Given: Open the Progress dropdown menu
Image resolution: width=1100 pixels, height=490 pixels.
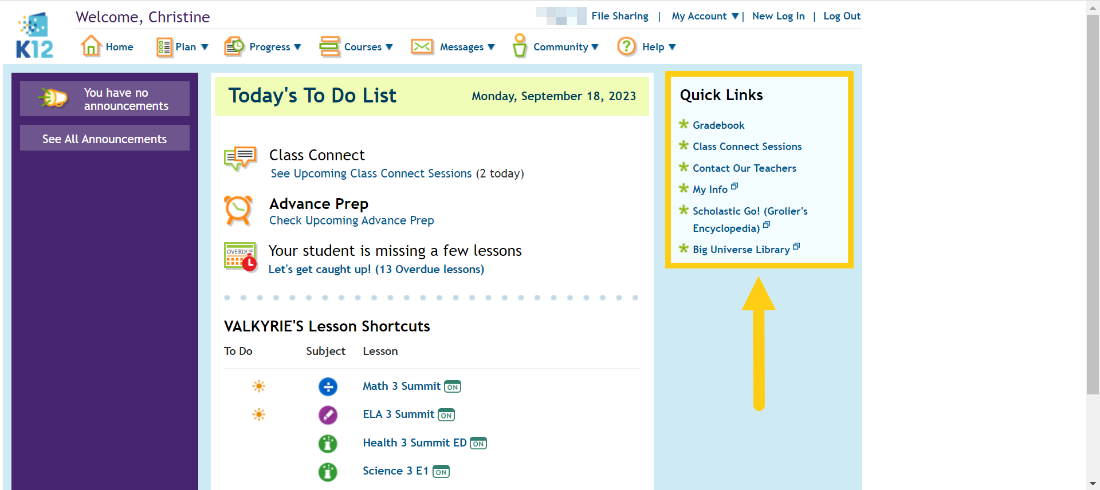Looking at the screenshot, I should click(x=262, y=47).
